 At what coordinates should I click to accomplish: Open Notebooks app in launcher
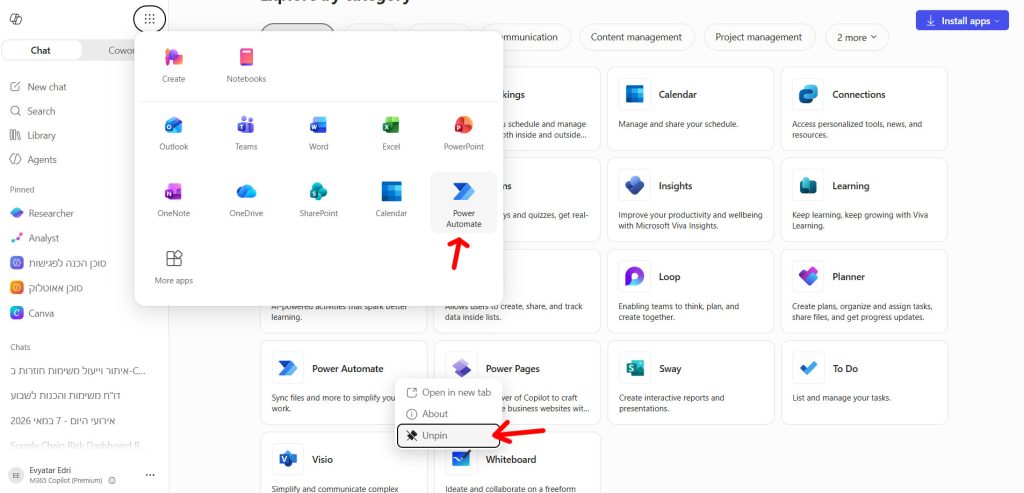246,65
